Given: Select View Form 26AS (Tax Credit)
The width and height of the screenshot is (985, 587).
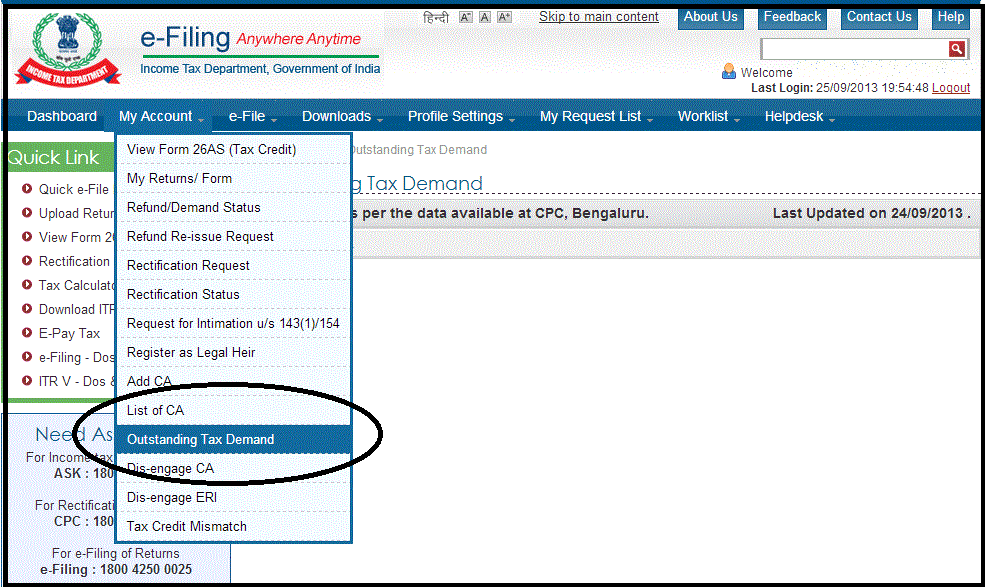Looking at the screenshot, I should [233, 150].
